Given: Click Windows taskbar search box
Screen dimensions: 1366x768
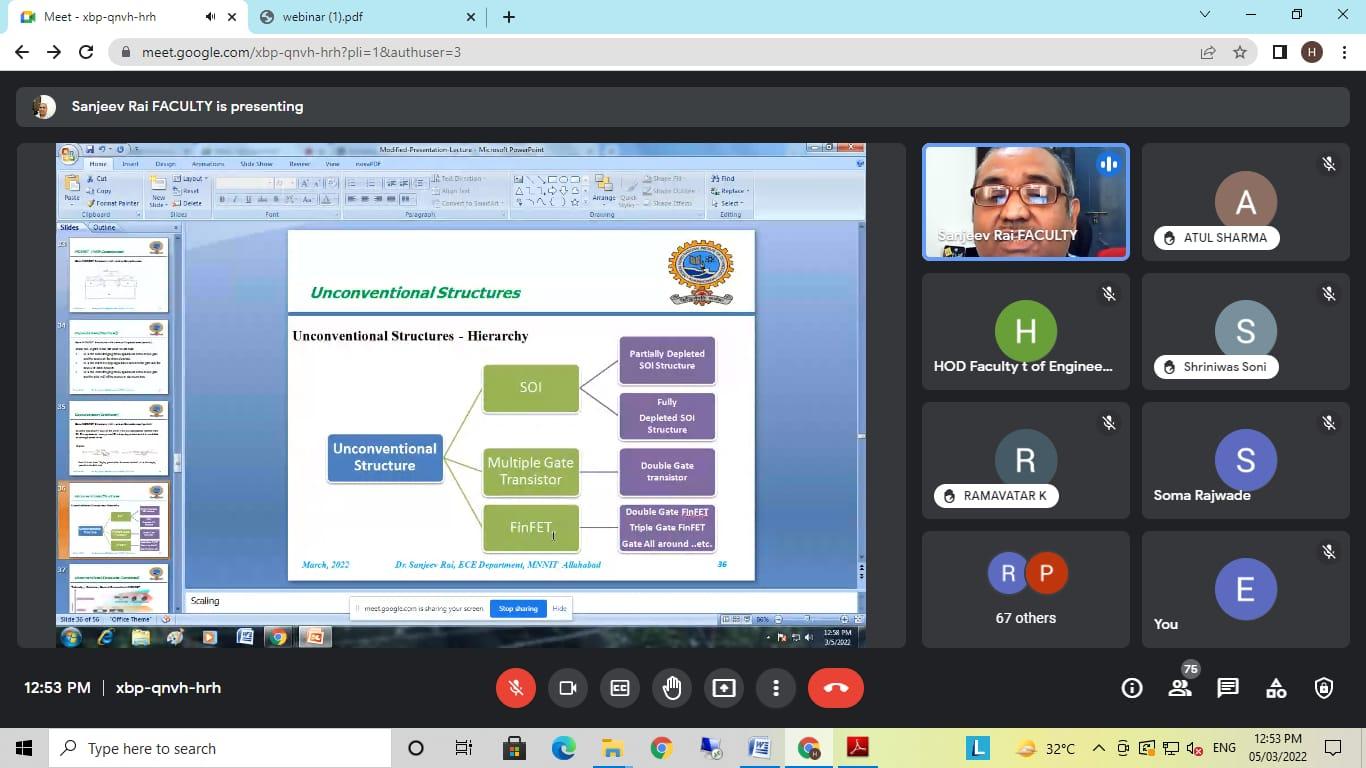Looking at the screenshot, I should tap(220, 748).
